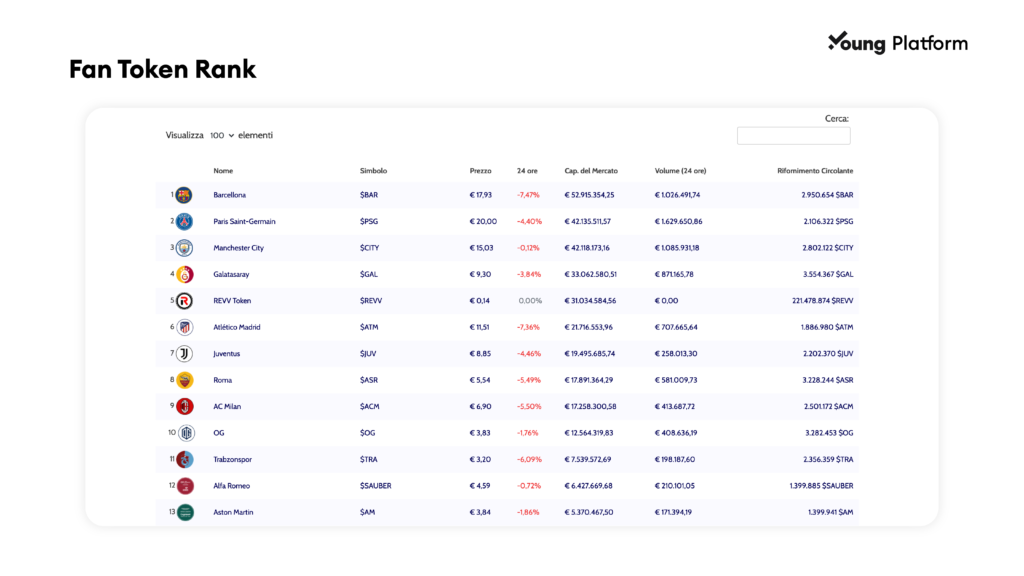Screen dimensions: 1024x576
Task: Click the $PSG symbol cell
Action: pos(369,221)
